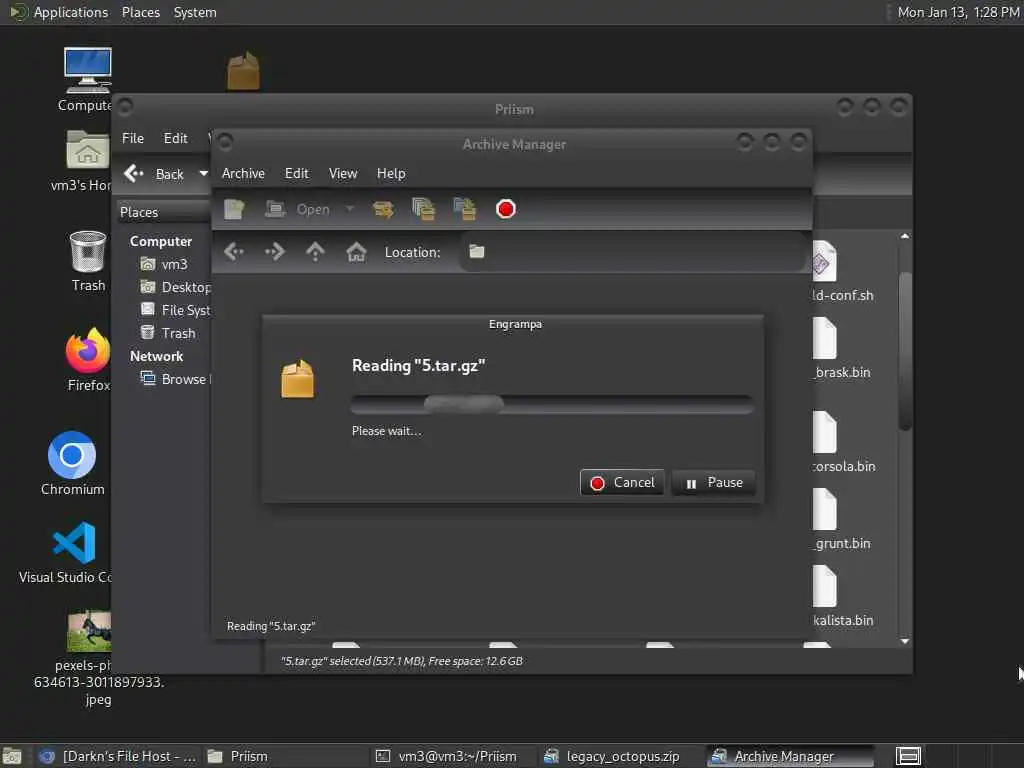Click the workspace switcher in bottom panel
Image resolution: width=1024 pixels, height=768 pixels.
[908, 756]
